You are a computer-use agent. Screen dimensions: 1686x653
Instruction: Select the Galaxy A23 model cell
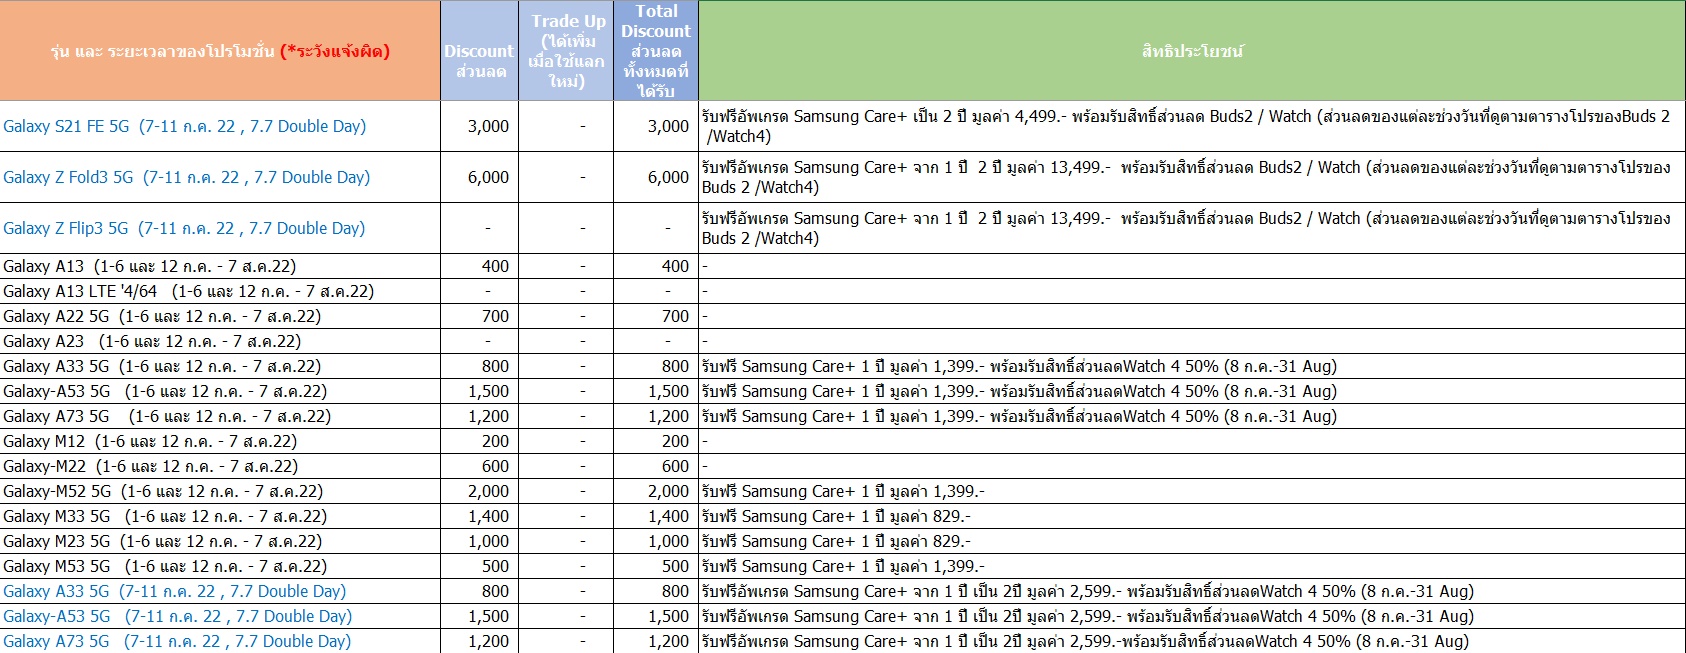[220, 341]
